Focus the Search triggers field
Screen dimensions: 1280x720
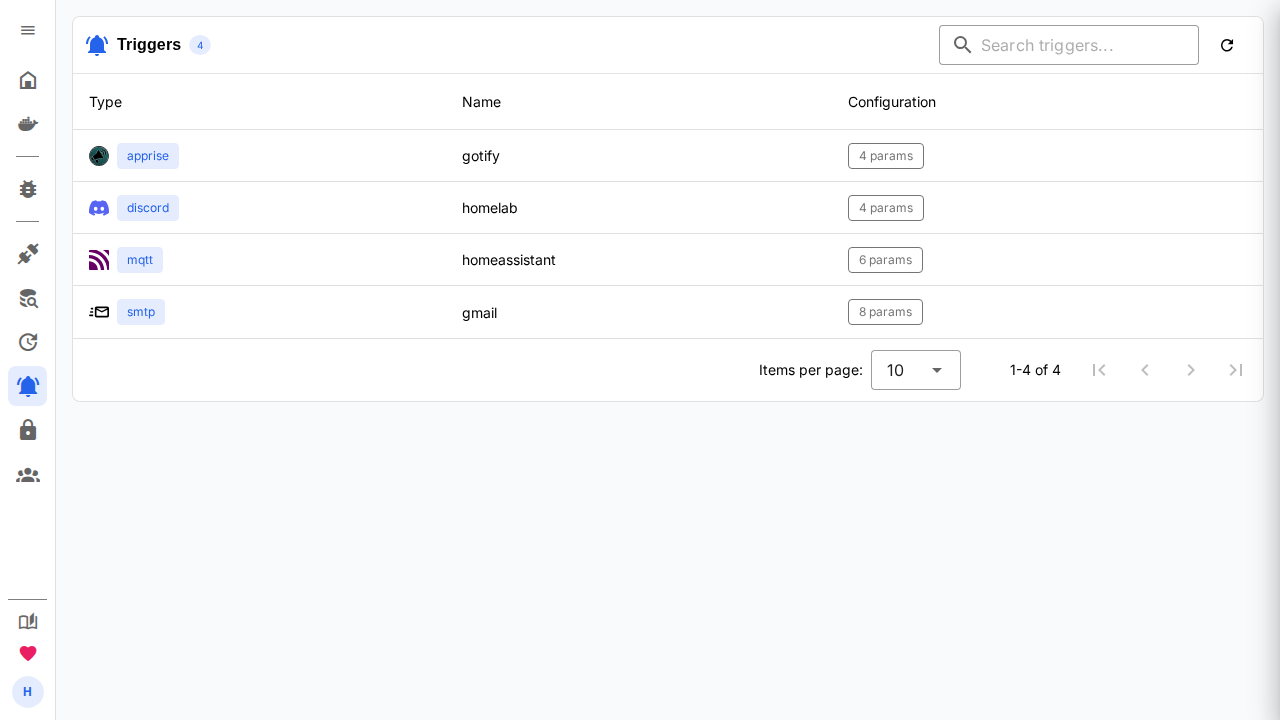click(1069, 45)
